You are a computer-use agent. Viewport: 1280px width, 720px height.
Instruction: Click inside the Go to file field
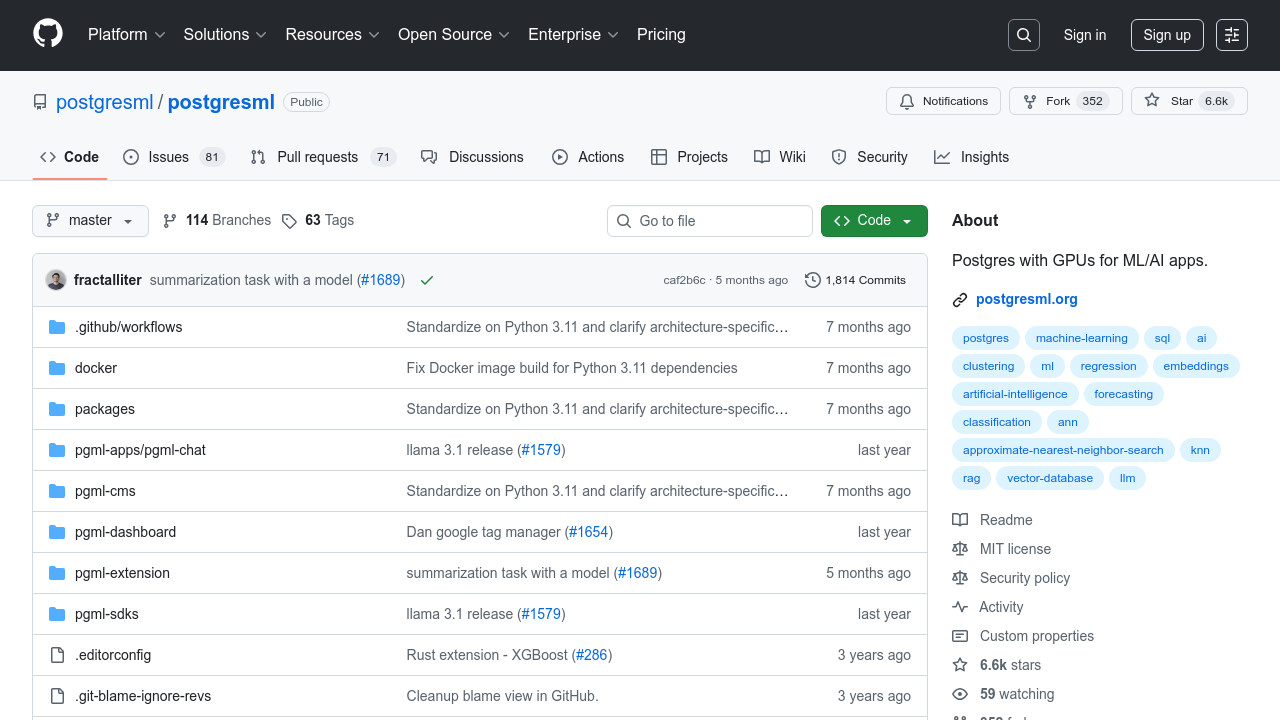[x=710, y=220]
